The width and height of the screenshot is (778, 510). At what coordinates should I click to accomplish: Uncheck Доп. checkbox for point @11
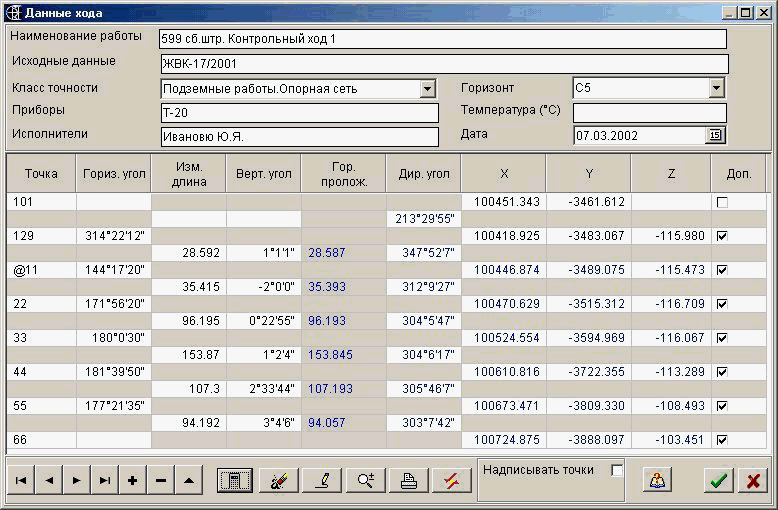[x=722, y=270]
